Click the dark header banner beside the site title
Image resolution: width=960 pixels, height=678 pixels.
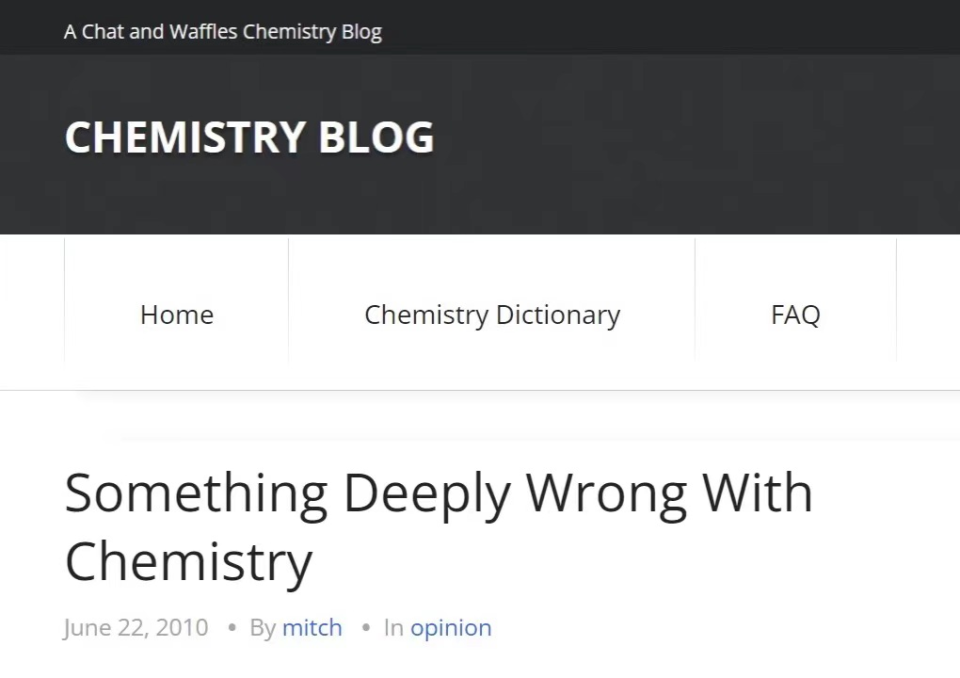(700, 140)
